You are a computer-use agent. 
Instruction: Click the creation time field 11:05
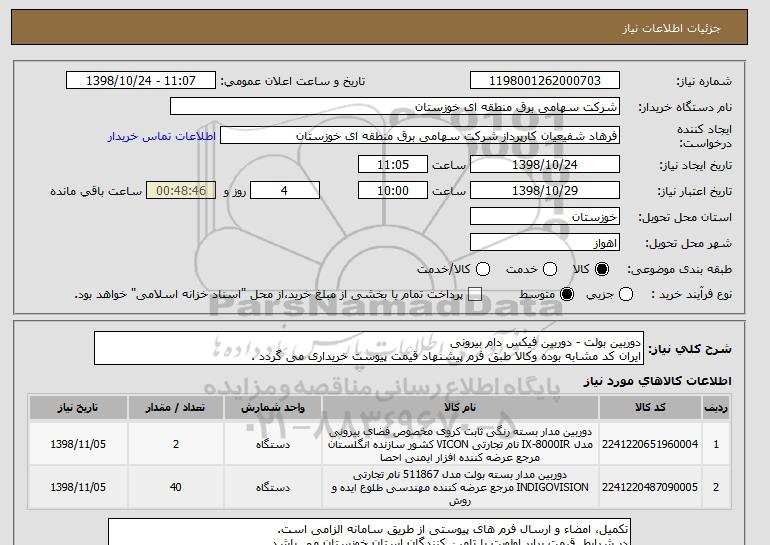pos(393,164)
